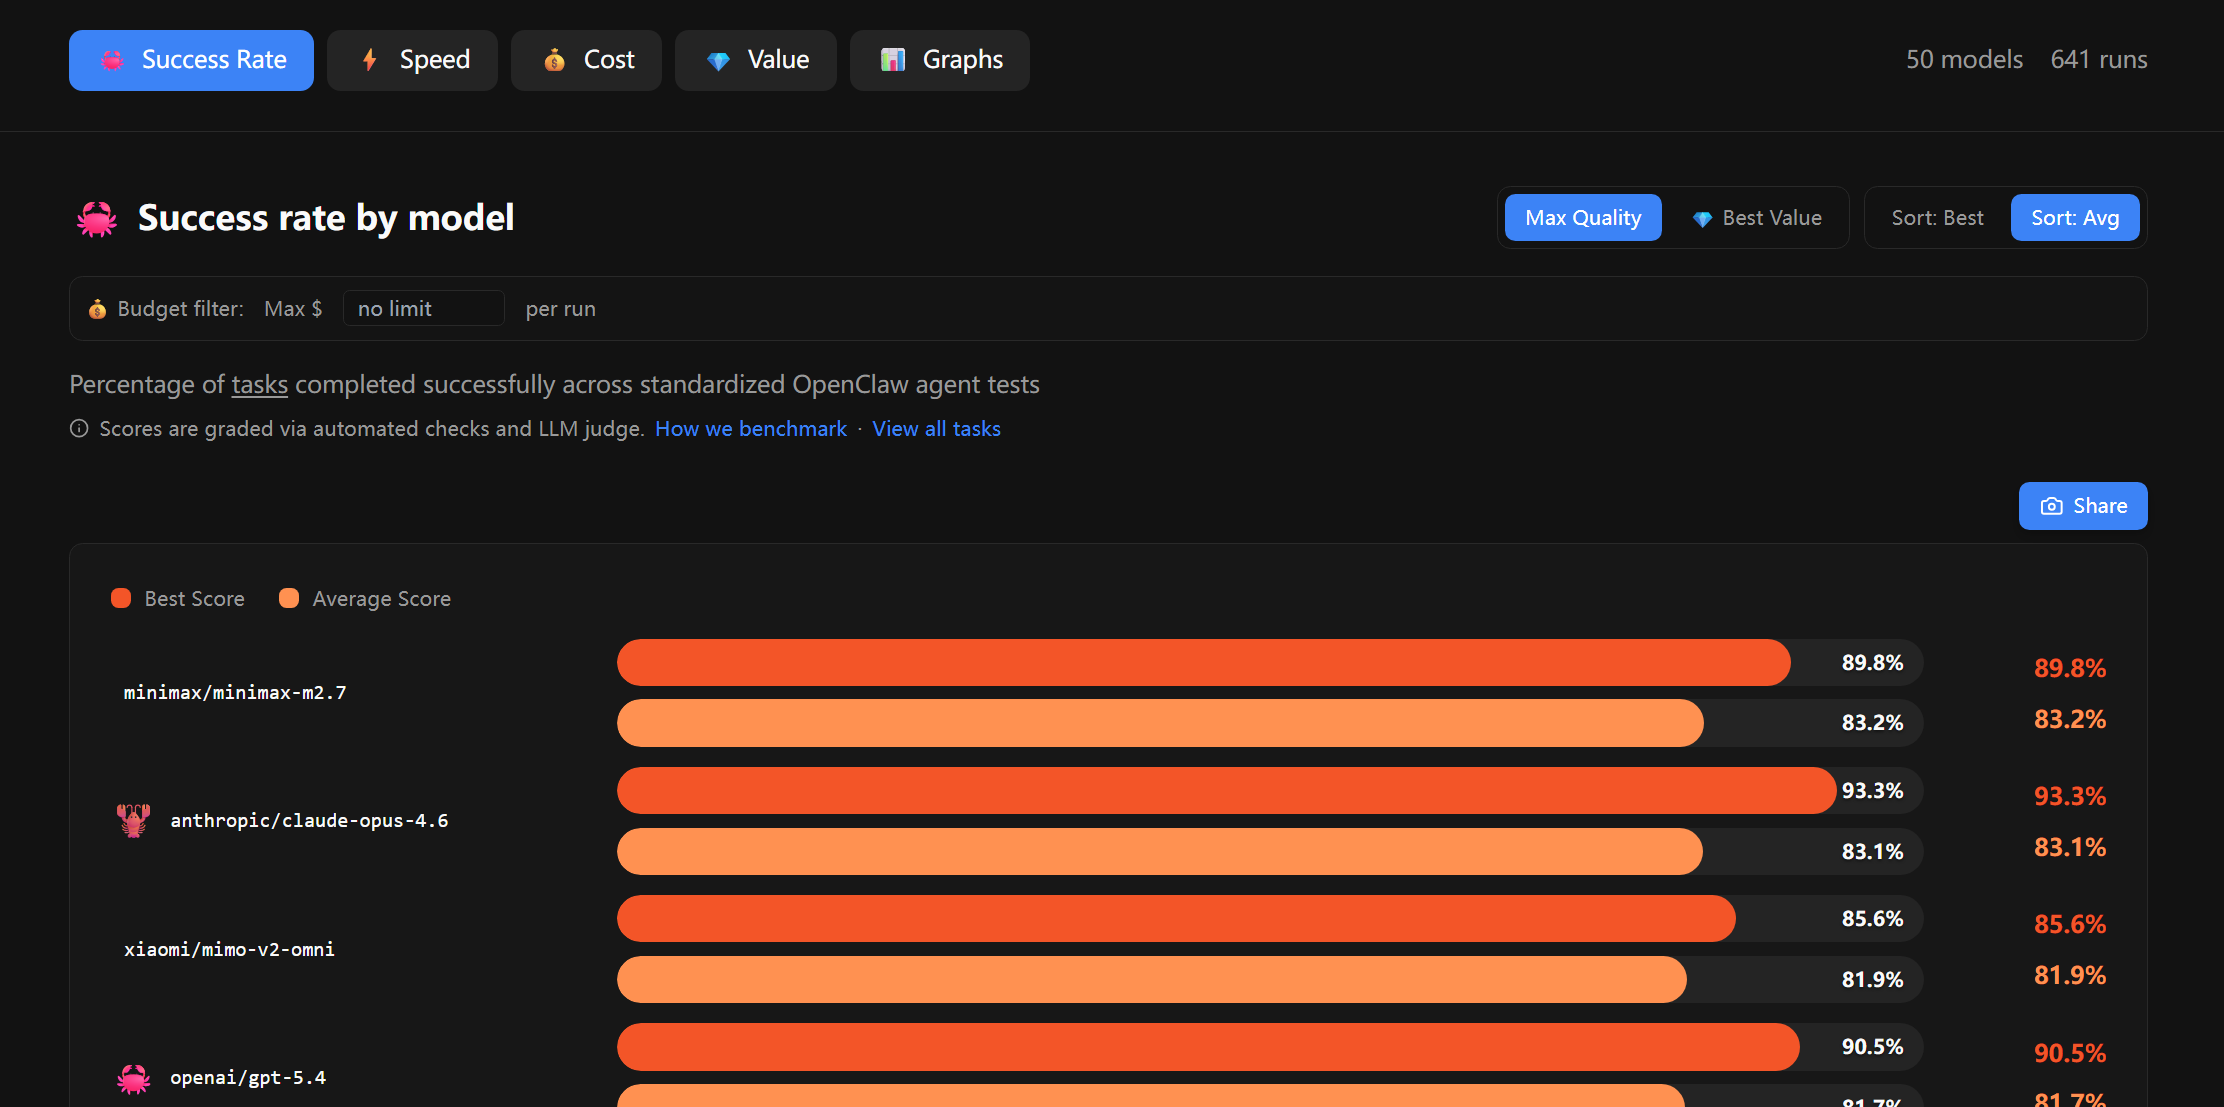Open the Cost tab
Image resolution: width=2224 pixels, height=1107 pixels.
coord(586,60)
